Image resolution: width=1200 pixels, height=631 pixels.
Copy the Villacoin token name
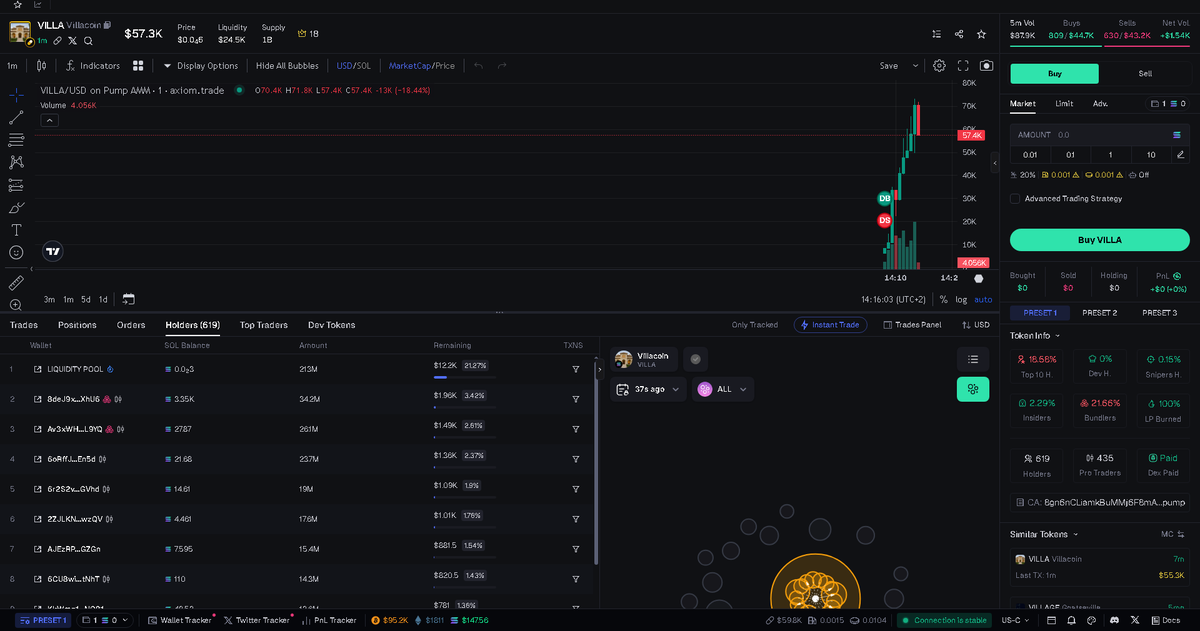(x=108, y=25)
